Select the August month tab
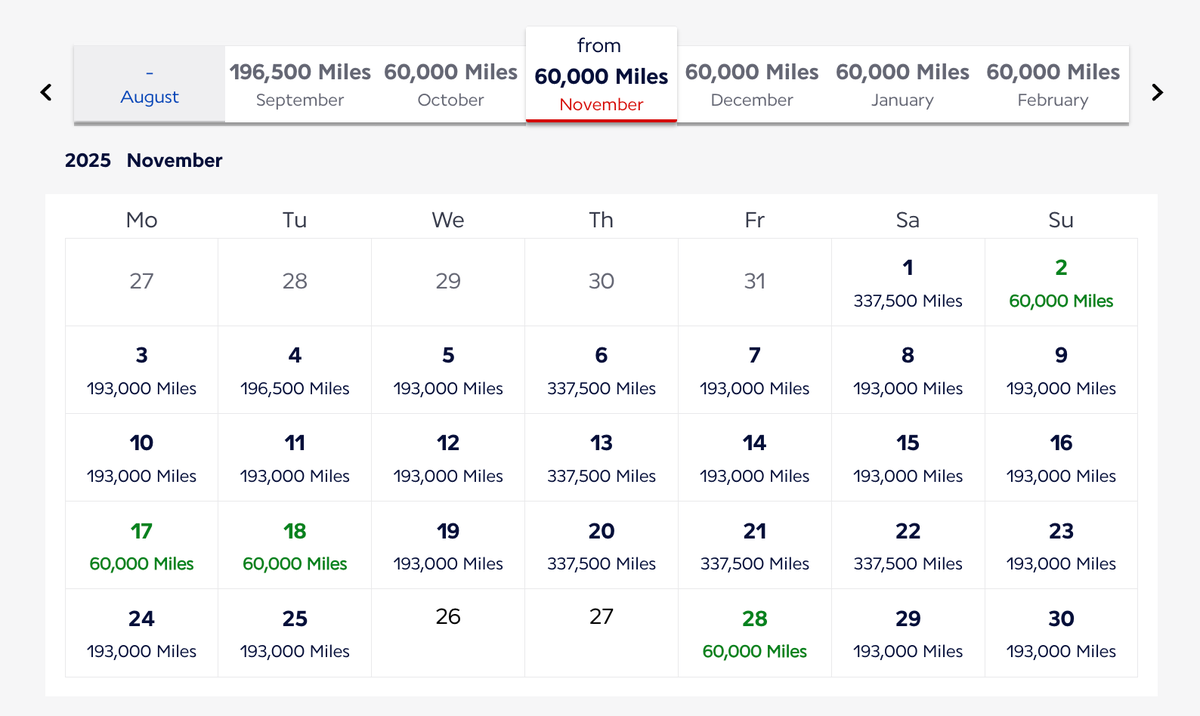This screenshot has height=716, width=1200. tap(150, 85)
